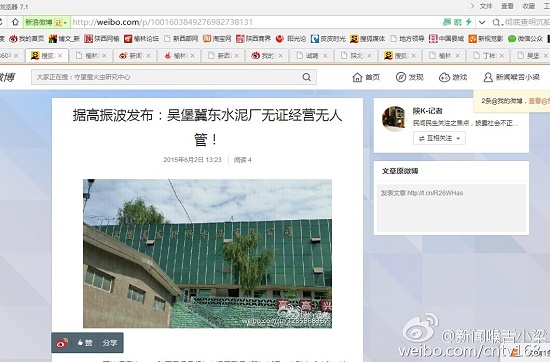
Task: Open the t.cn/R26WHas short link
Action: click(435, 193)
